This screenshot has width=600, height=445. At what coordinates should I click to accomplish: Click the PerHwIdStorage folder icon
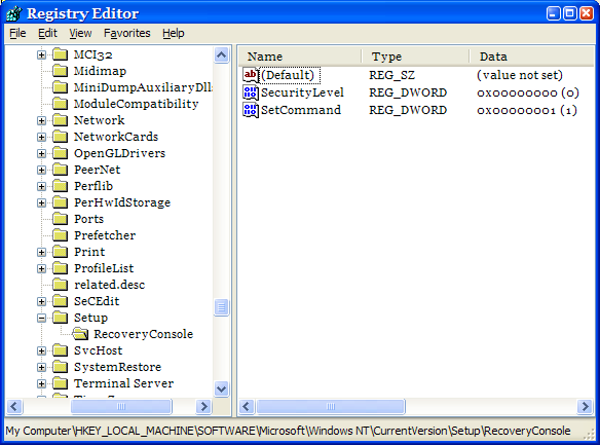60,202
